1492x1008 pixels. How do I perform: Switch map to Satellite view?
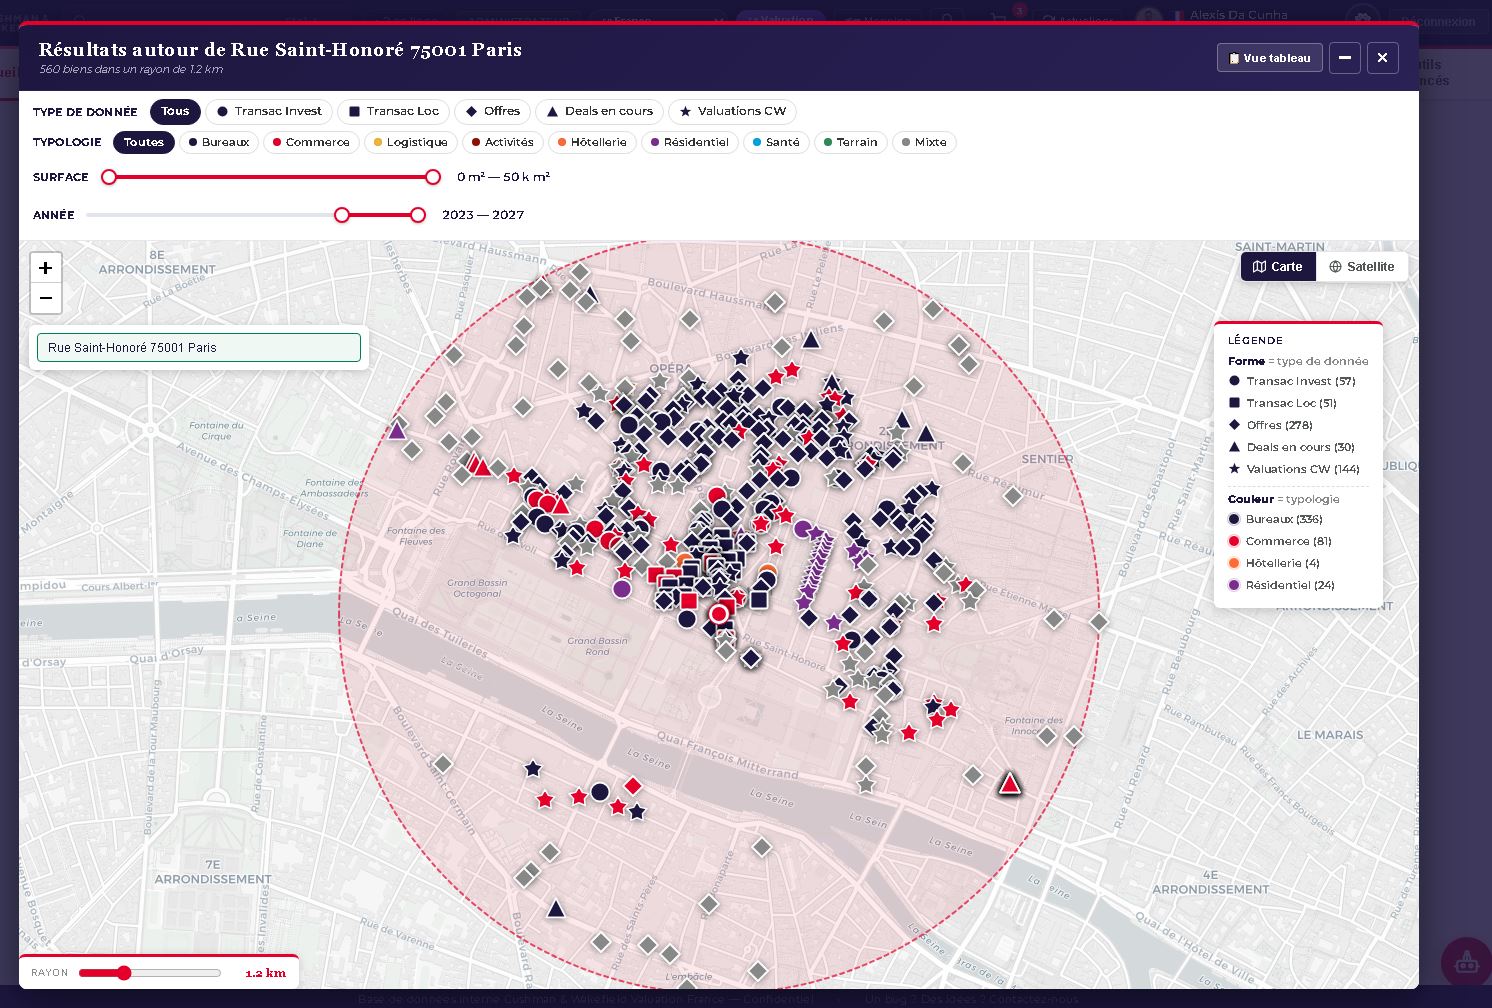(x=1361, y=267)
